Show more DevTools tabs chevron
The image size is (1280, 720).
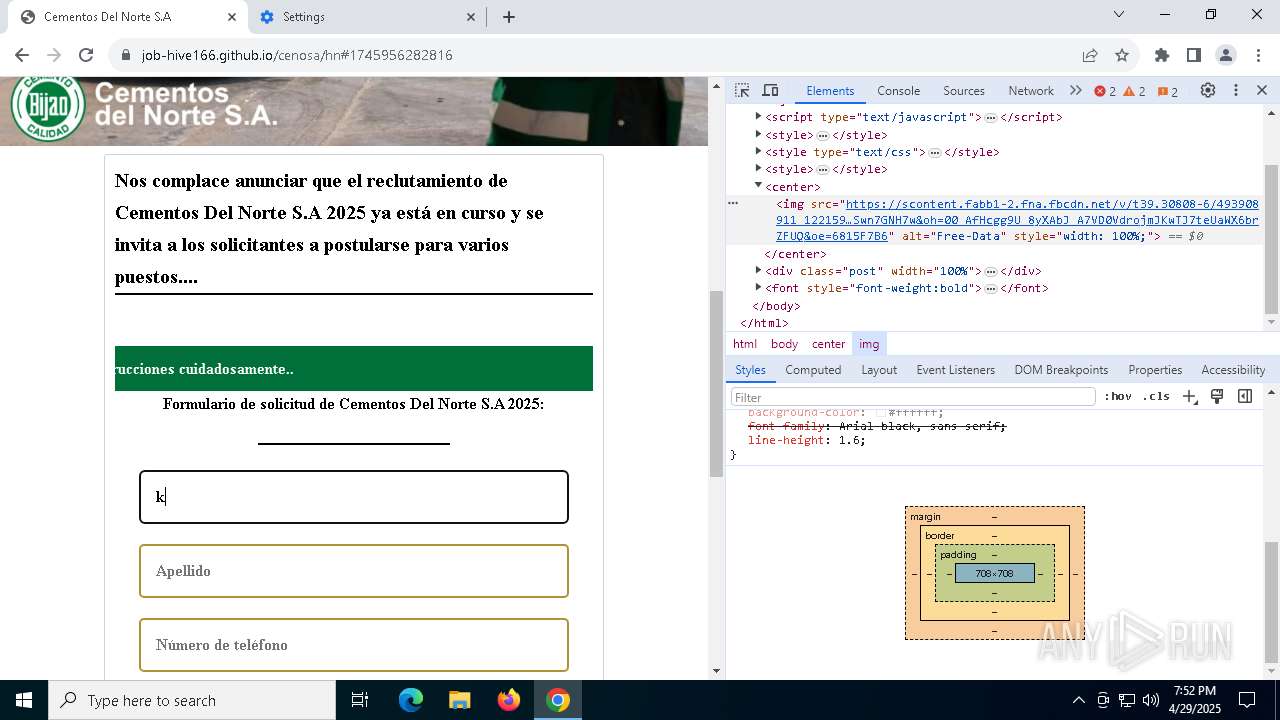coord(1075,90)
